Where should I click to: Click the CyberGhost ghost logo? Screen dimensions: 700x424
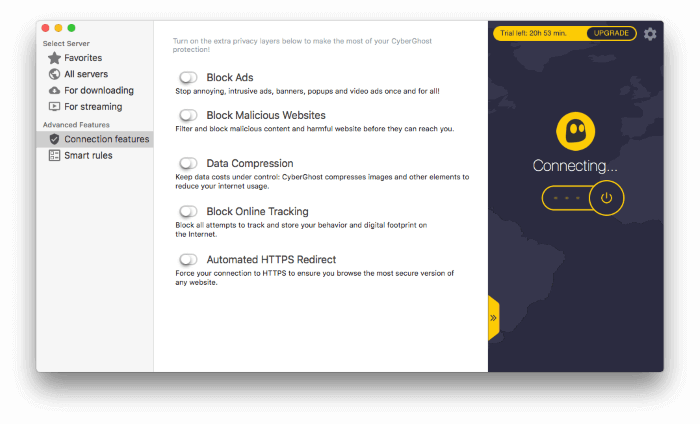[575, 131]
